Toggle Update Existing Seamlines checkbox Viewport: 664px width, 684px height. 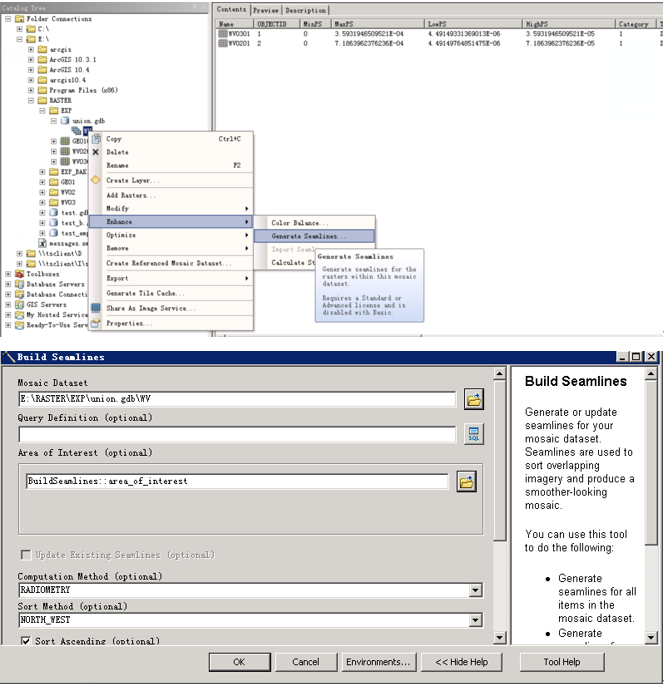[26, 555]
